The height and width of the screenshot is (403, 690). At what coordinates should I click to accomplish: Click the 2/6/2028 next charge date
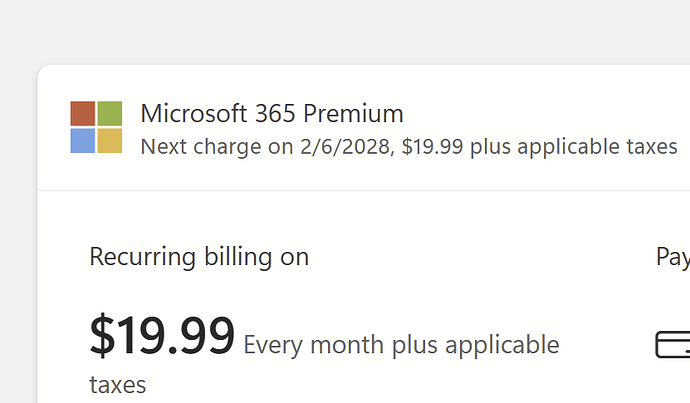tap(343, 147)
